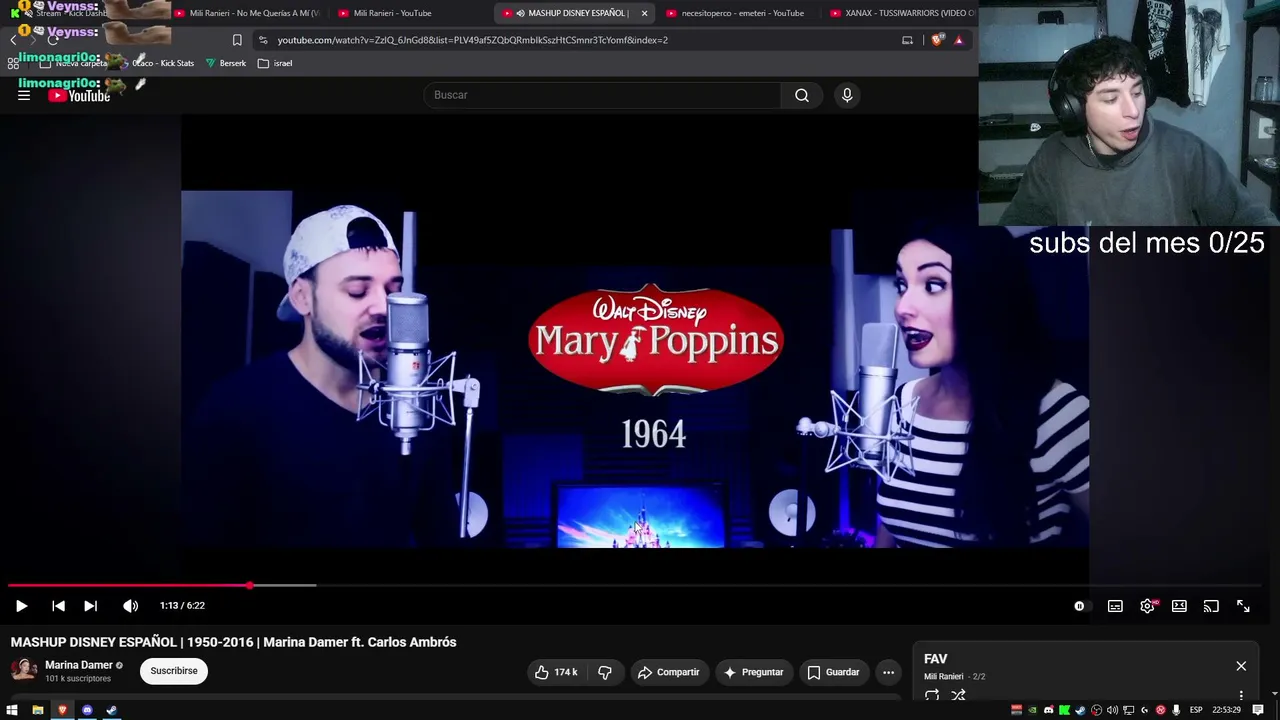This screenshot has height=720, width=1280.
Task: Open the ESP language input switcher
Action: 1196,710
